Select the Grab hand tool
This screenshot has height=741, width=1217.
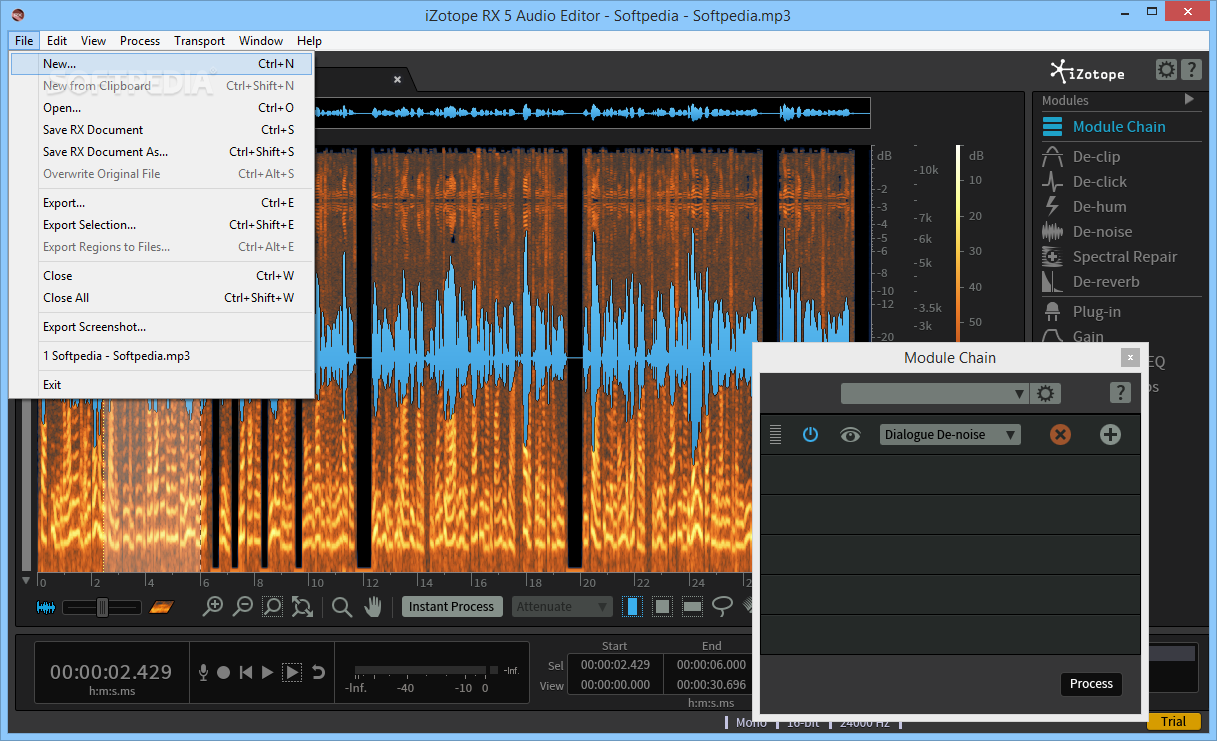373,606
